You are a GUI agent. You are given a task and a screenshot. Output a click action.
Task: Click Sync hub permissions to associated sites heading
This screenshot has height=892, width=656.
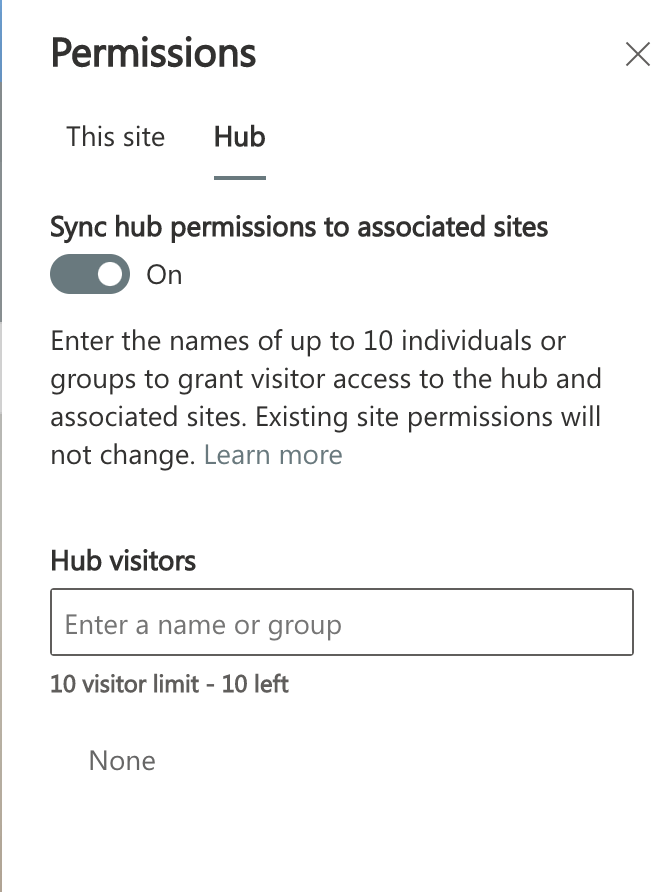[299, 227]
